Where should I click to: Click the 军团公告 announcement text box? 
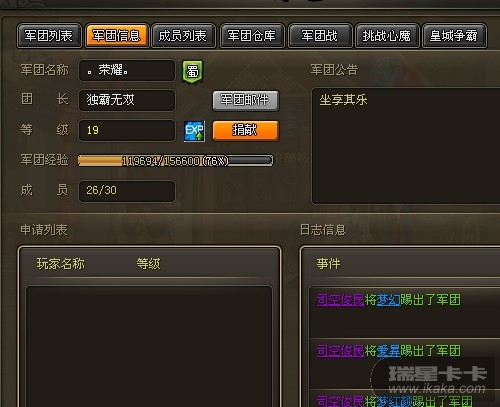pos(406,146)
